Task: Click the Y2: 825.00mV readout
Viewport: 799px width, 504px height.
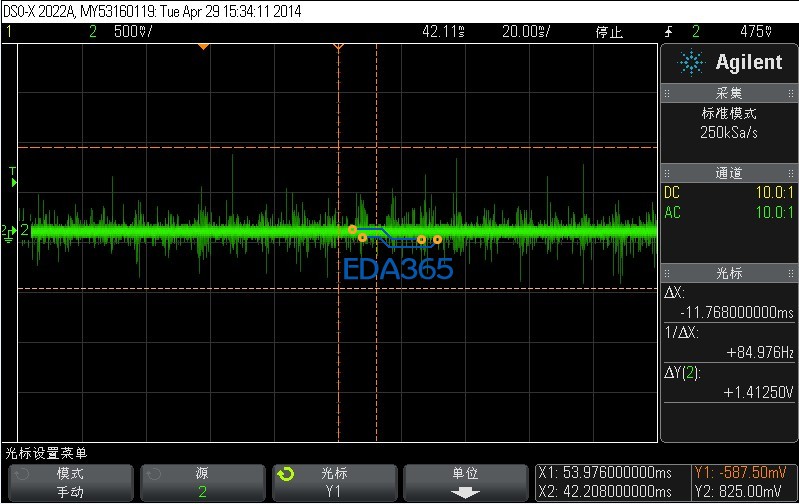Action: 738,492
